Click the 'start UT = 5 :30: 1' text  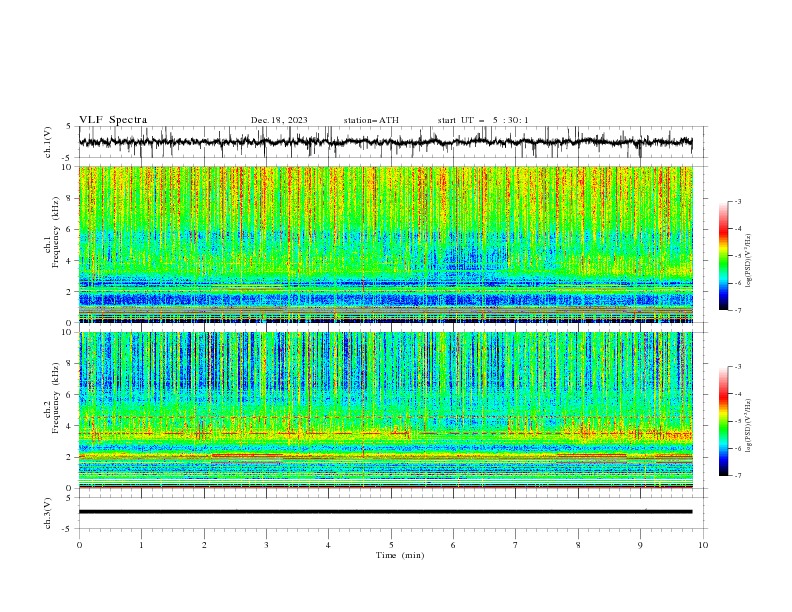tap(483, 120)
